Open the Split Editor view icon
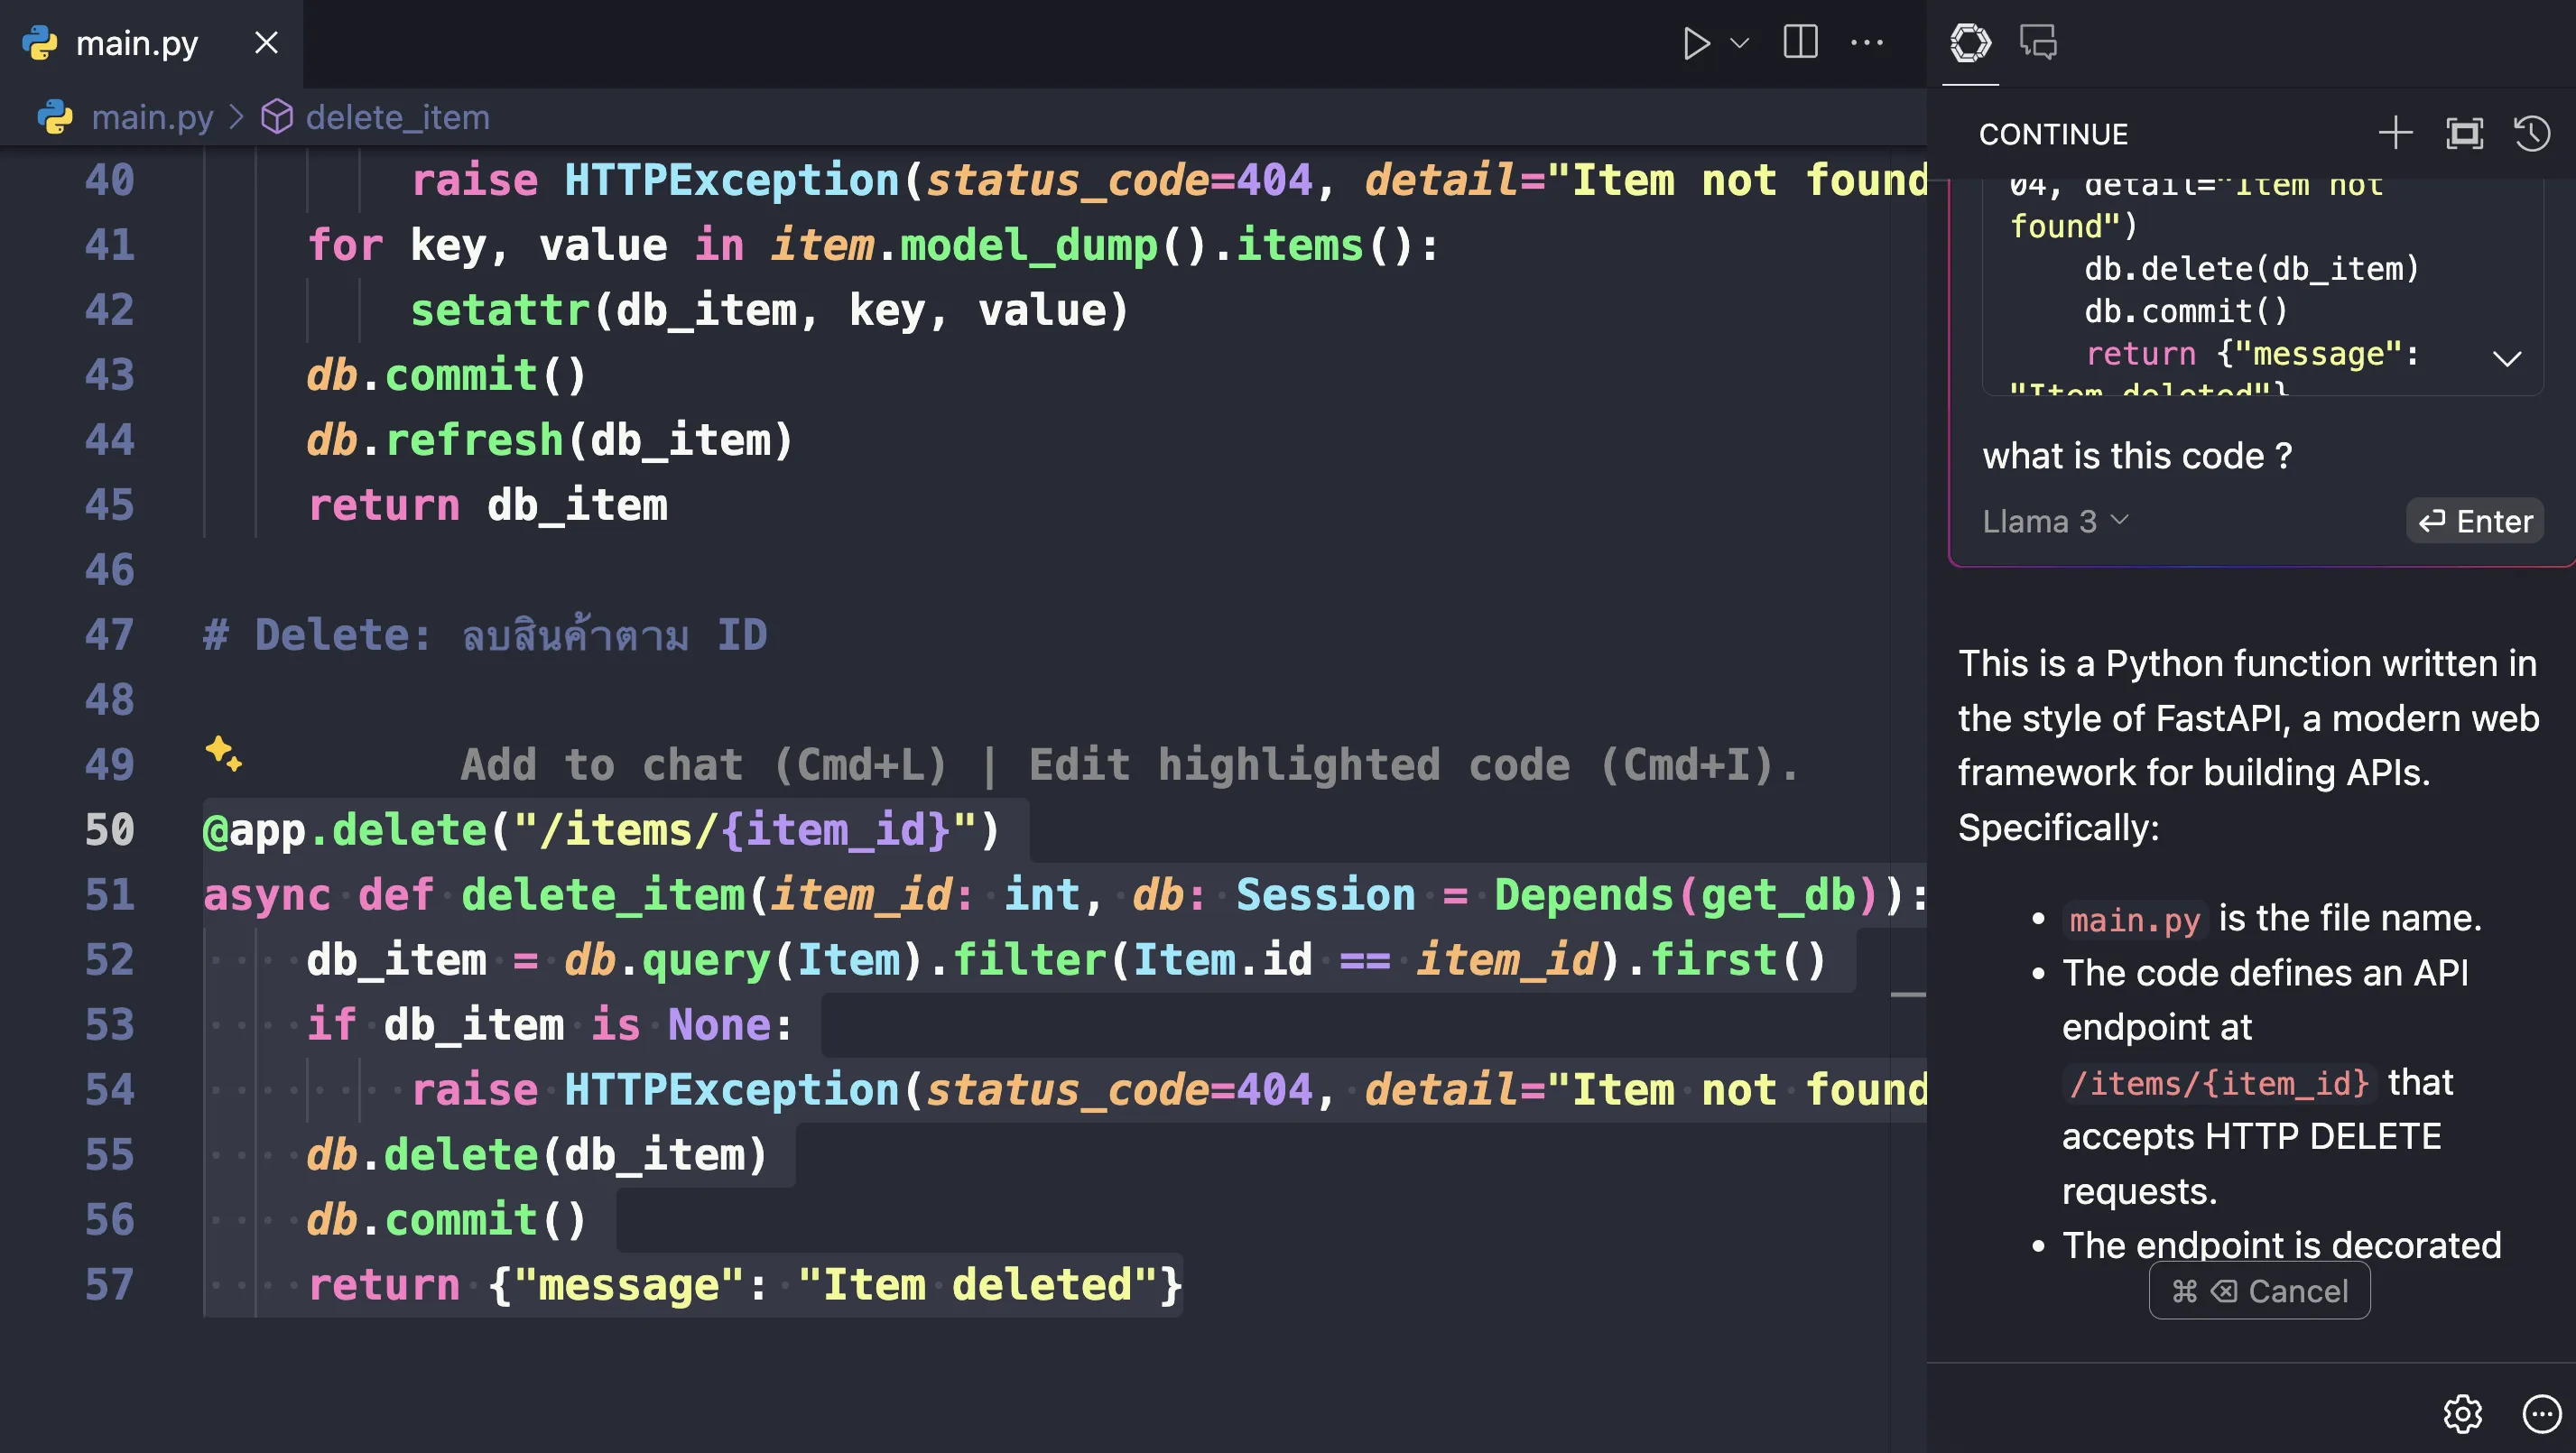This screenshot has width=2576, height=1453. click(x=1799, y=41)
